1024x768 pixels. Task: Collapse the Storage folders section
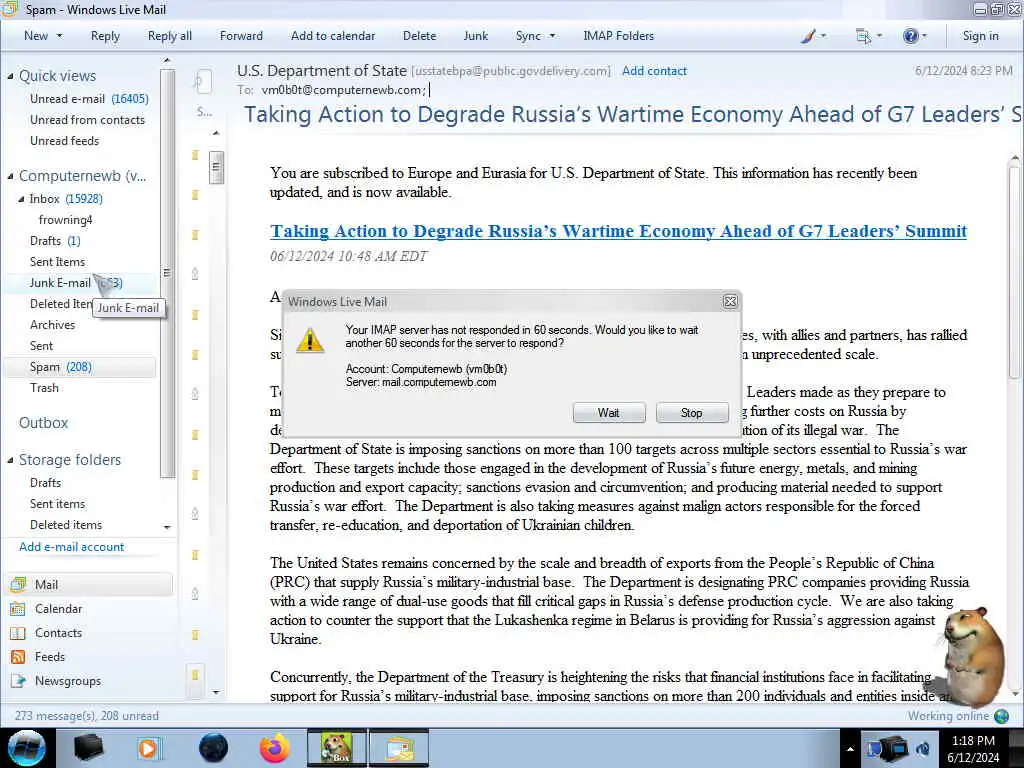(10, 460)
